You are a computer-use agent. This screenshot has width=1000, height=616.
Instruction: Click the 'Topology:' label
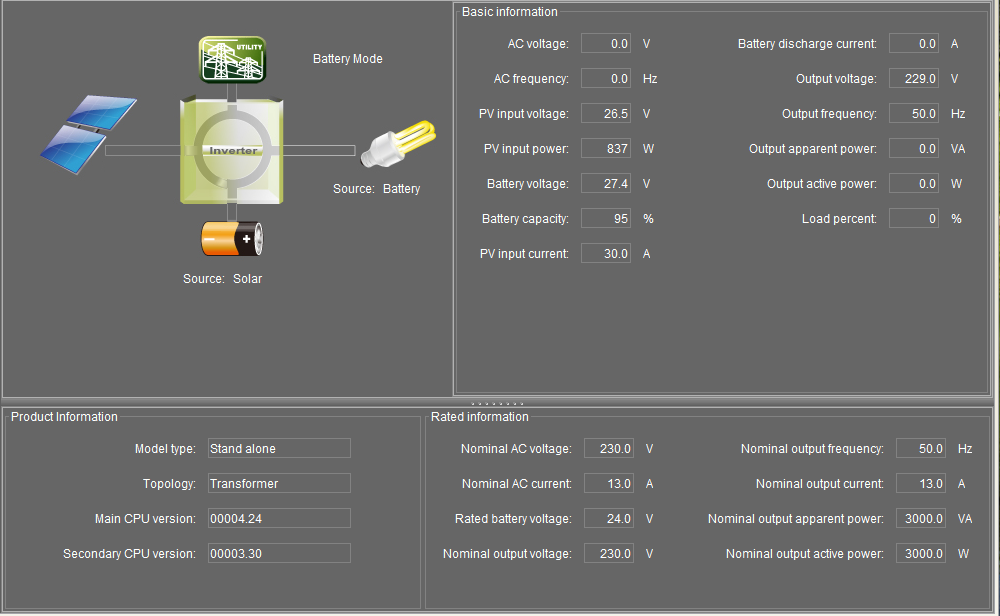coord(169,483)
